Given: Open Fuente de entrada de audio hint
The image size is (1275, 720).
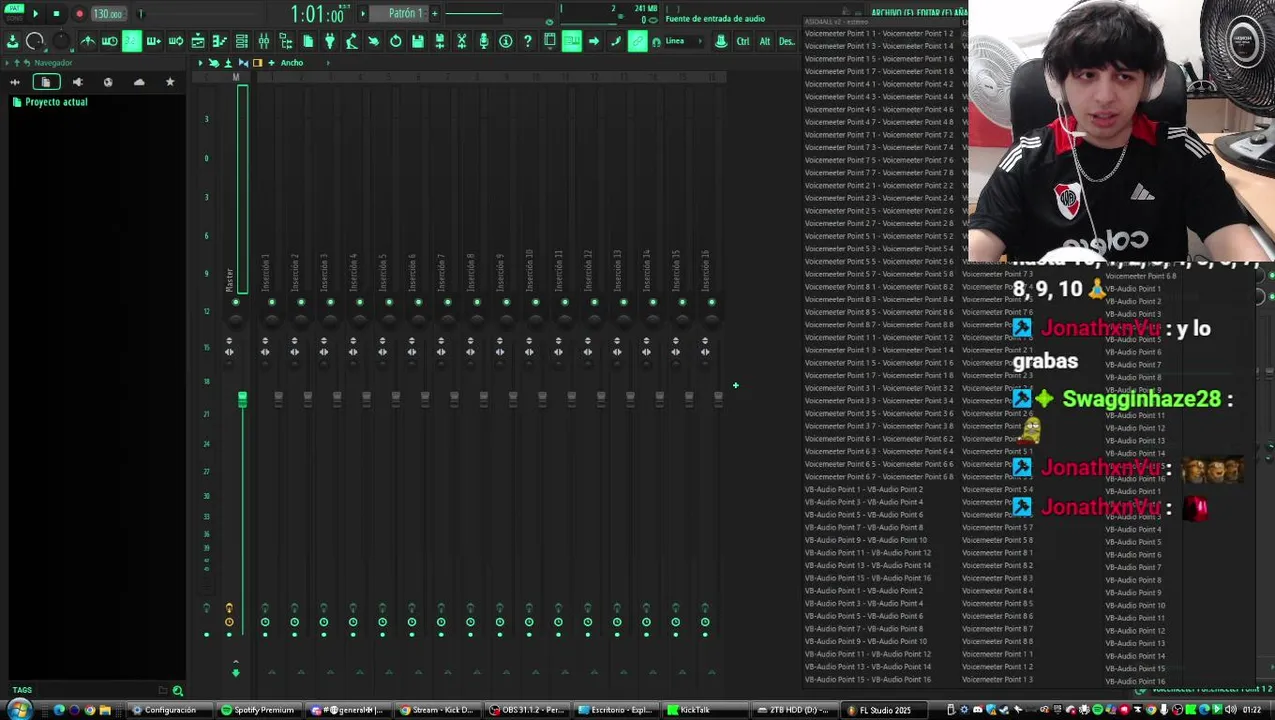Looking at the screenshot, I should pyautogui.click(x=715, y=18).
